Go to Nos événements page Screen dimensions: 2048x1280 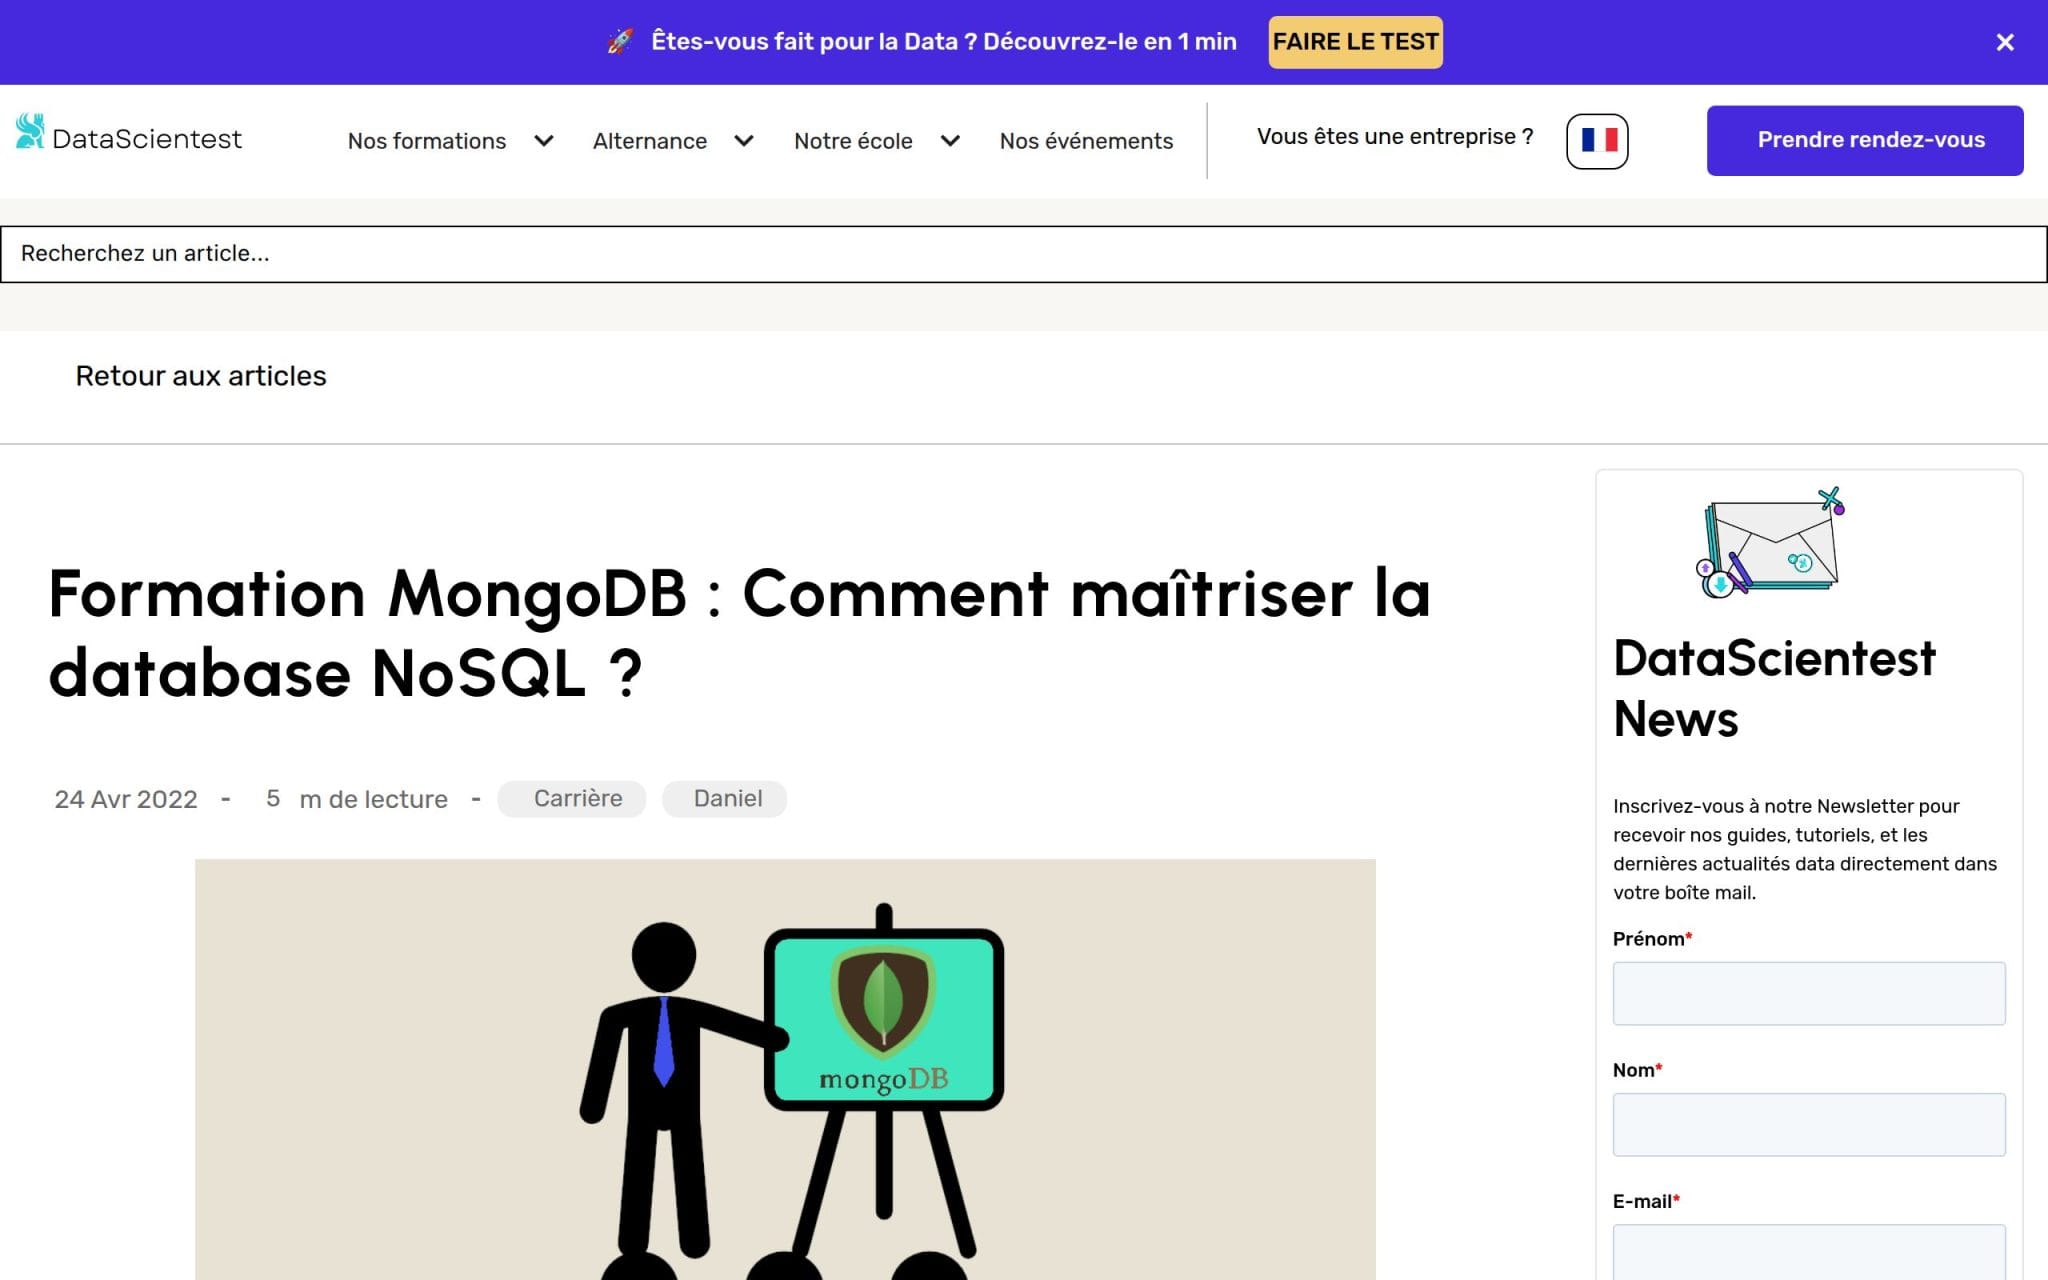[1086, 141]
